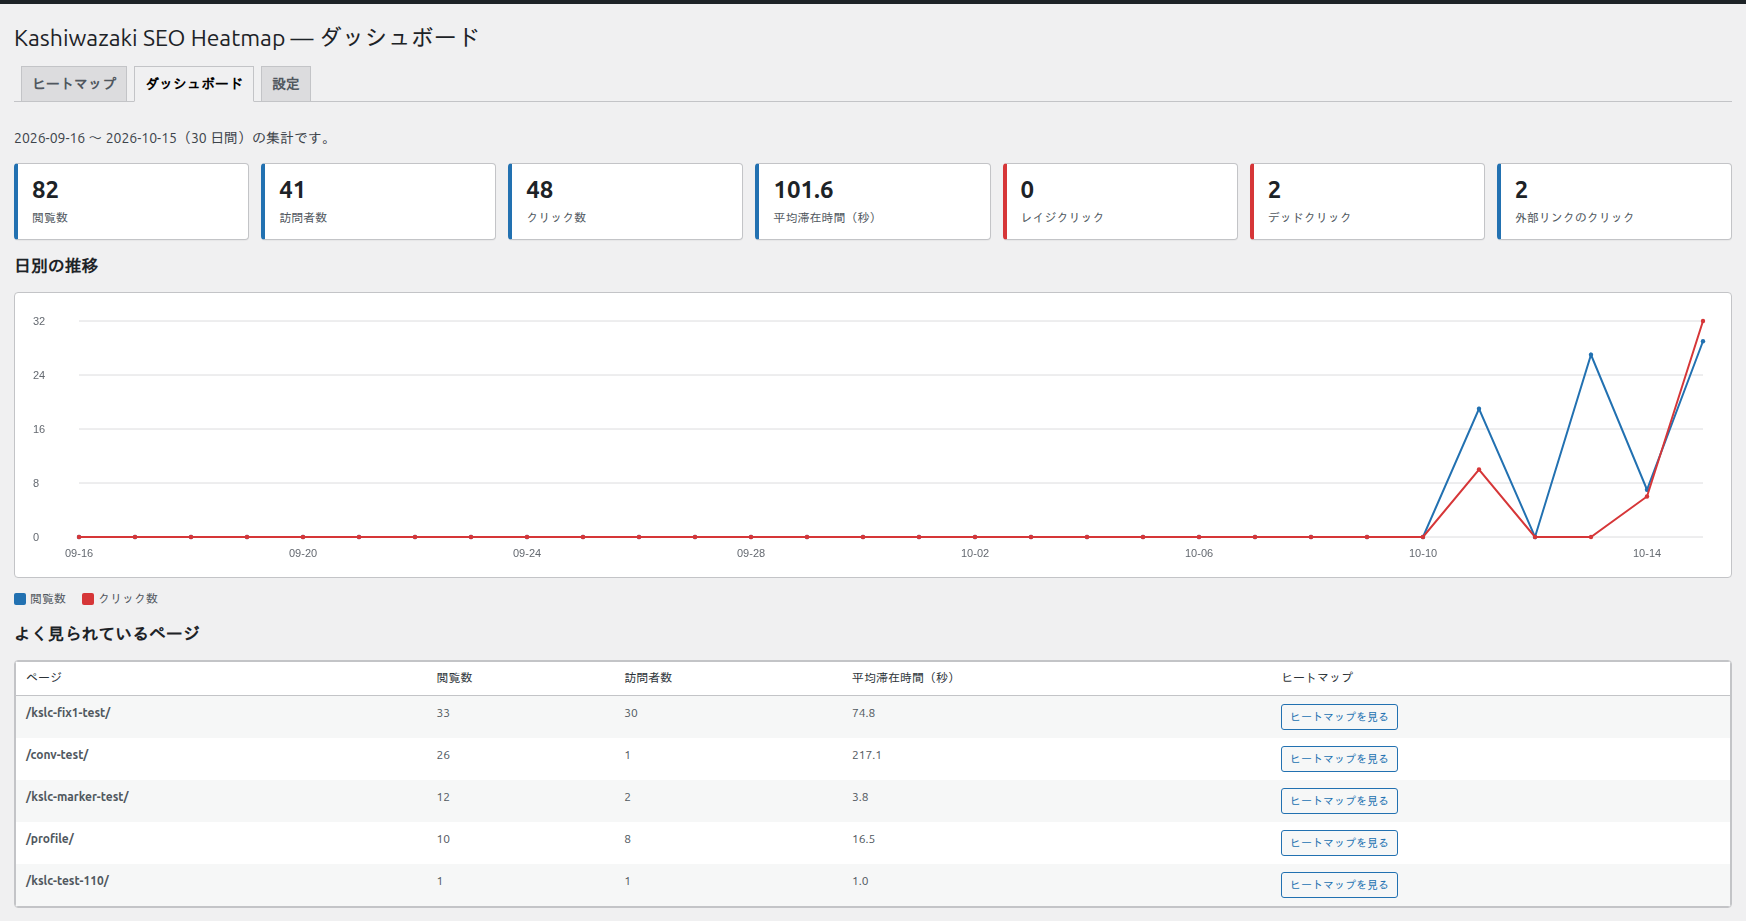The width and height of the screenshot is (1746, 921).
Task: Click the 74.8 average time value
Action: point(863,713)
